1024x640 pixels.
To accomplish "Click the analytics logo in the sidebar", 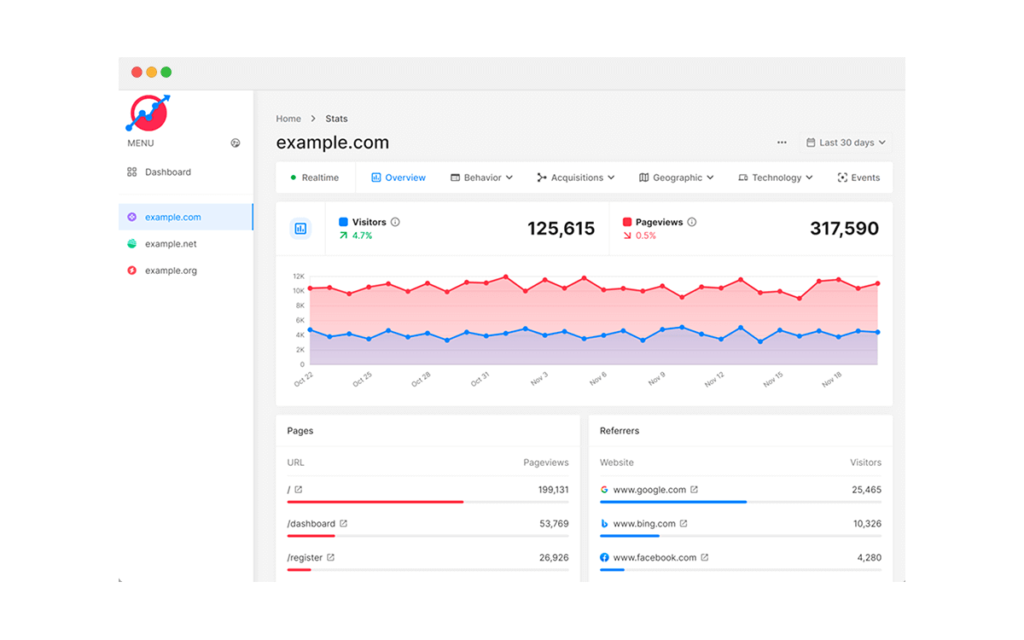I will (148, 112).
